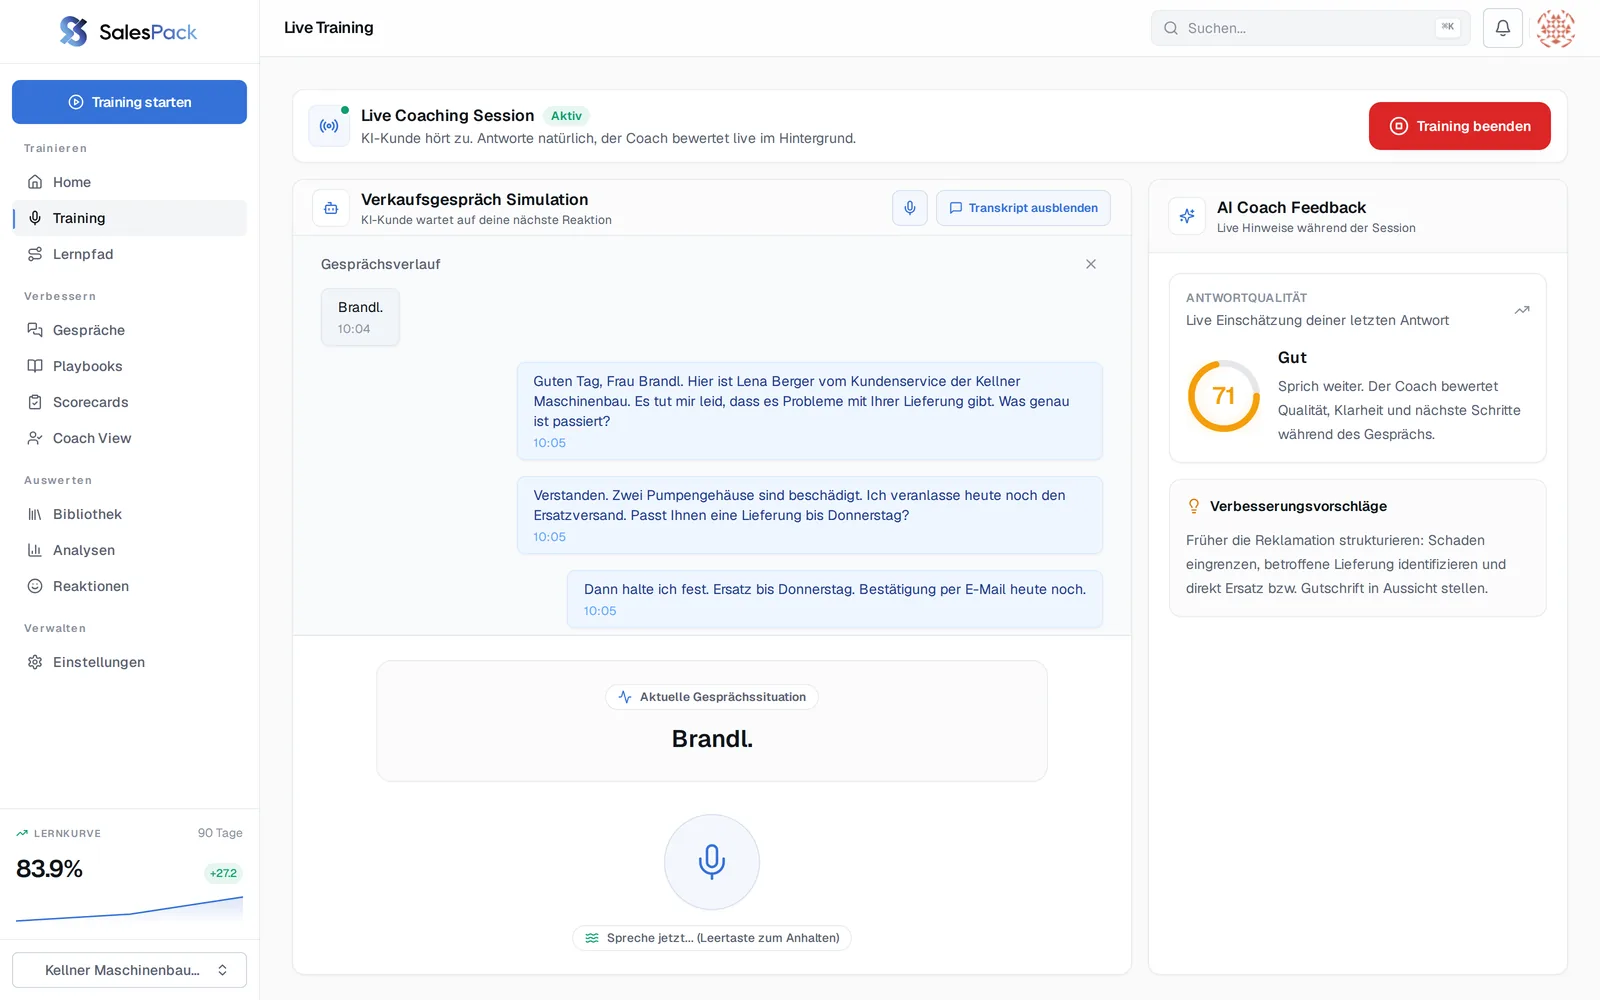
Task: Open Playbooks from the sidebar
Action: point(129,366)
